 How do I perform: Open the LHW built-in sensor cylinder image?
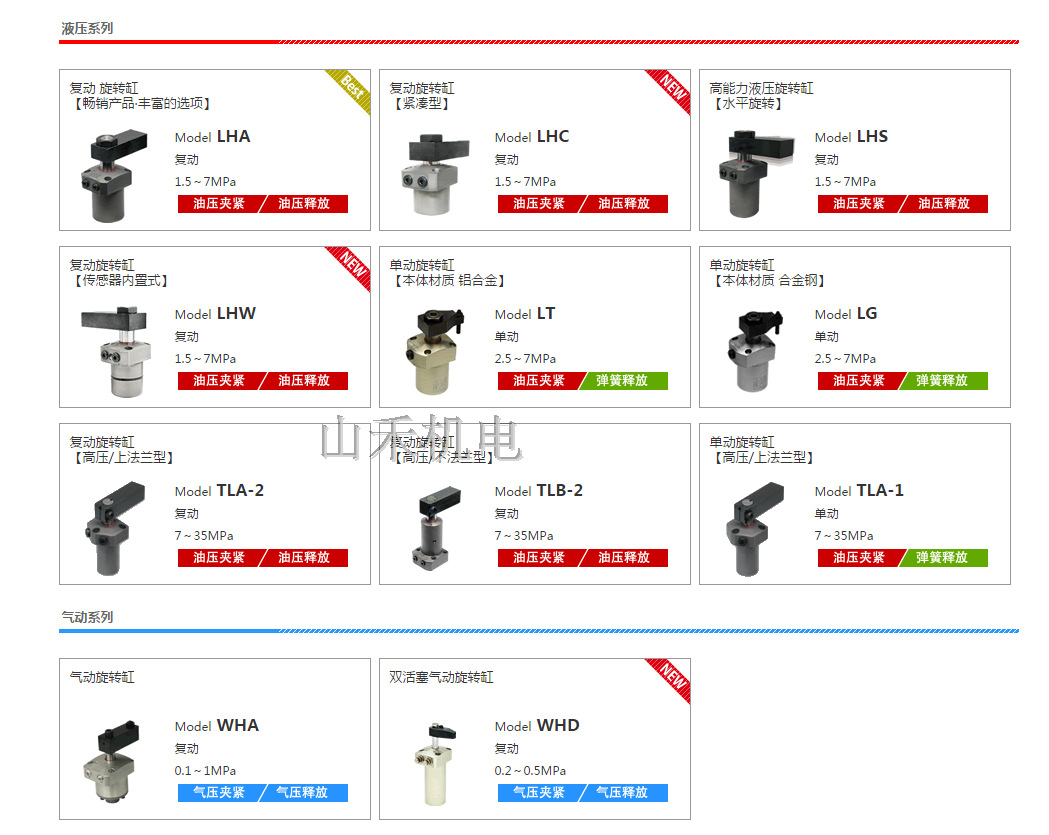click(114, 352)
